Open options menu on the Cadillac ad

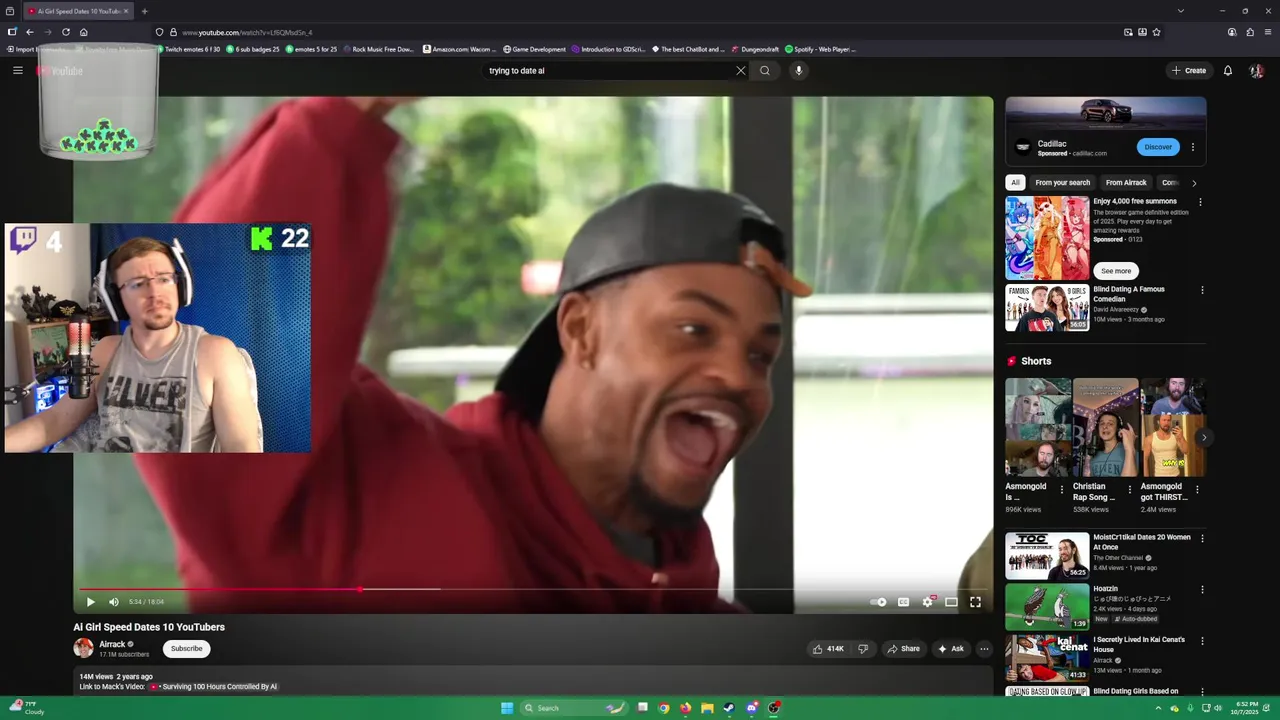tap(1193, 147)
